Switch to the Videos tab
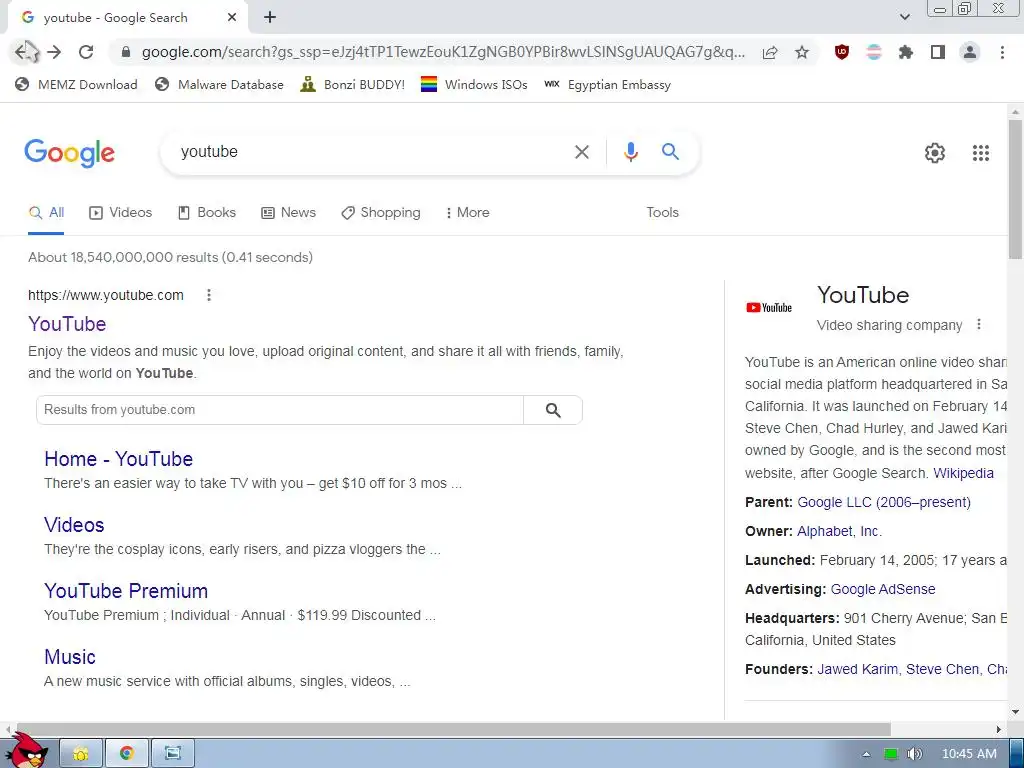This screenshot has width=1024, height=768. coord(121,213)
